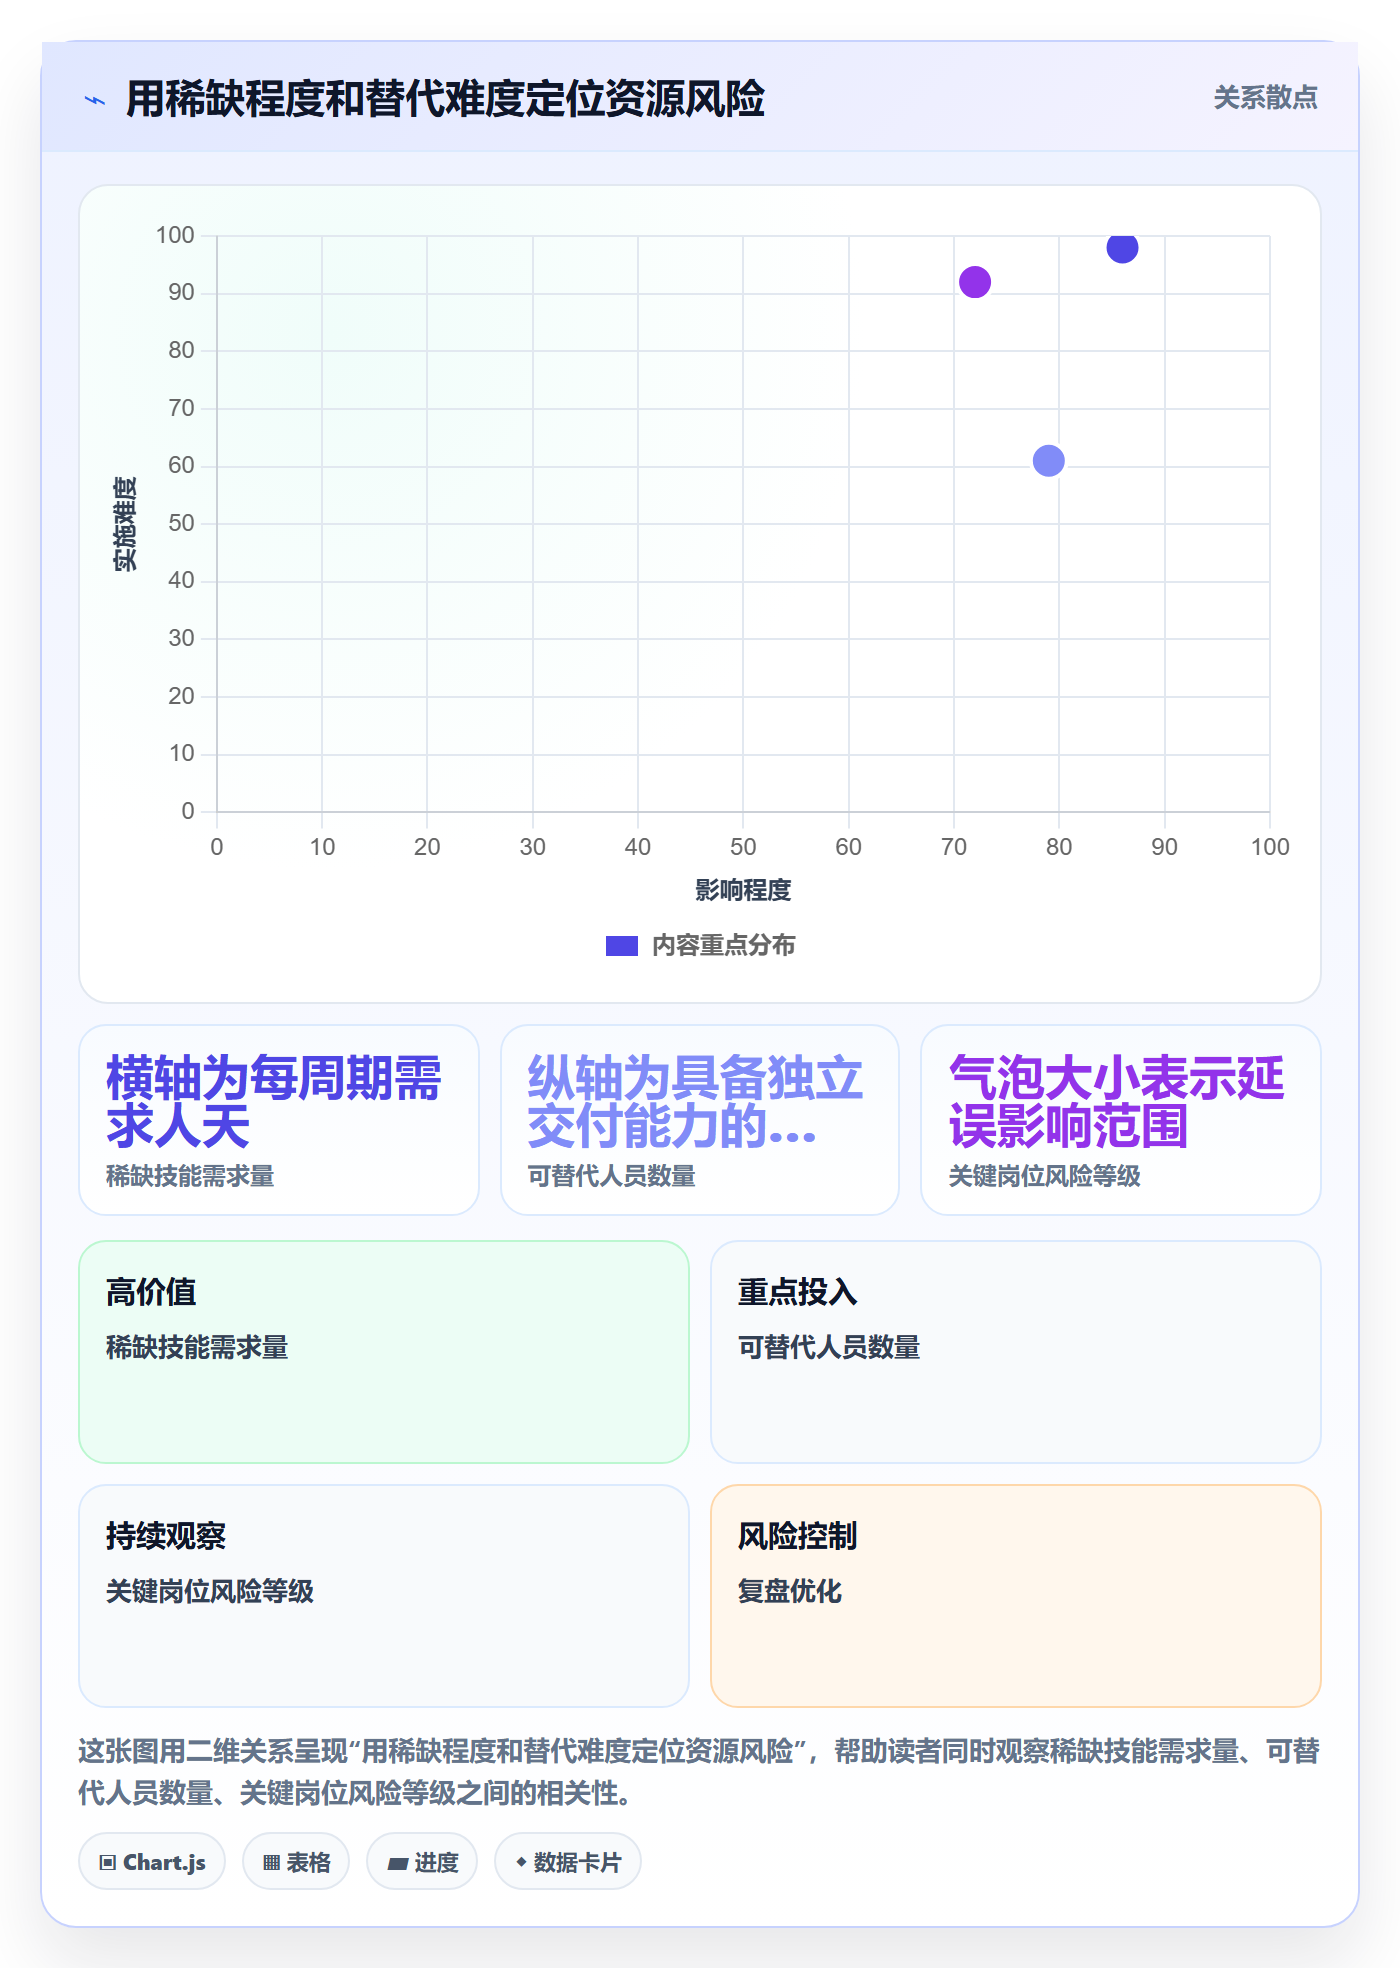Click the description paragraph starting 这张图用二维关系
The image size is (1400, 1968).
pos(699,1772)
